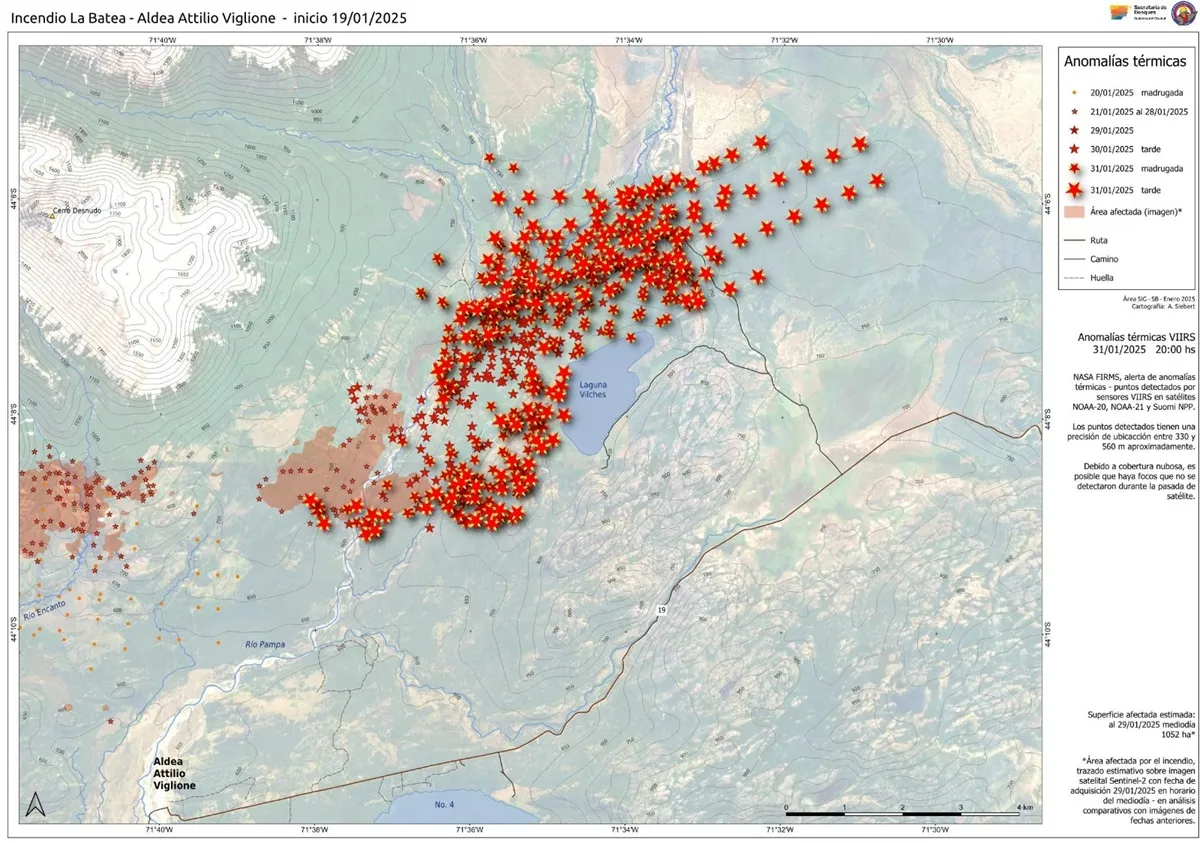
Task: Click the Río Pampa label
Action: click(265, 644)
